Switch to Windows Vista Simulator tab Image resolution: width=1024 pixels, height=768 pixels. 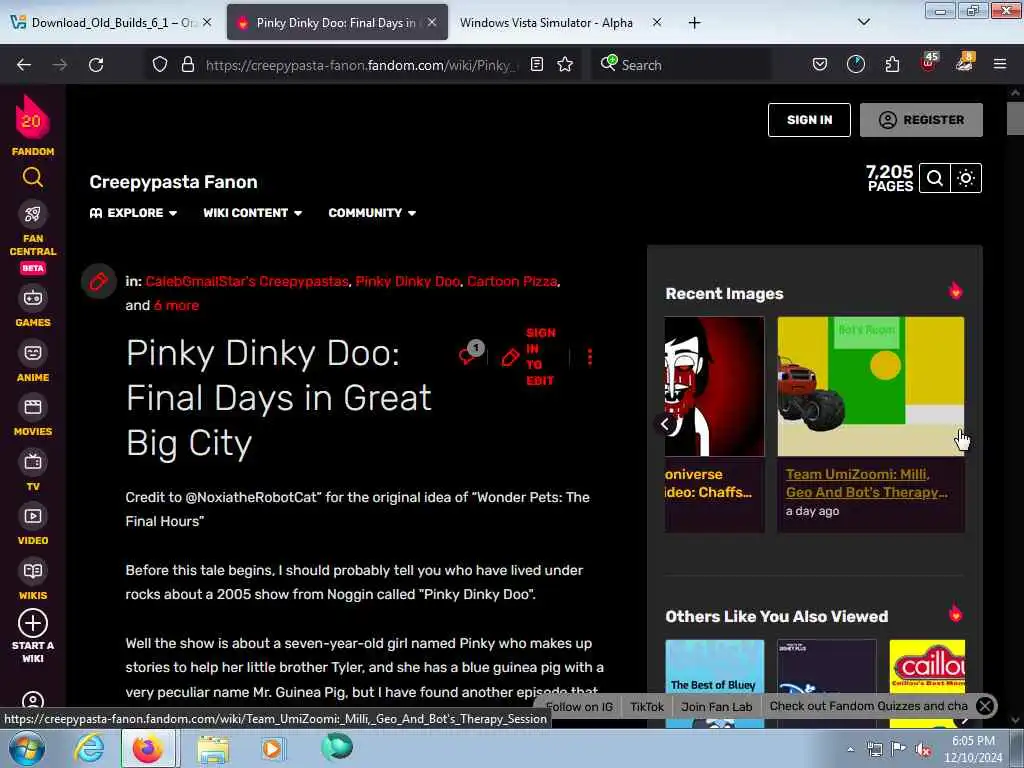tap(546, 23)
